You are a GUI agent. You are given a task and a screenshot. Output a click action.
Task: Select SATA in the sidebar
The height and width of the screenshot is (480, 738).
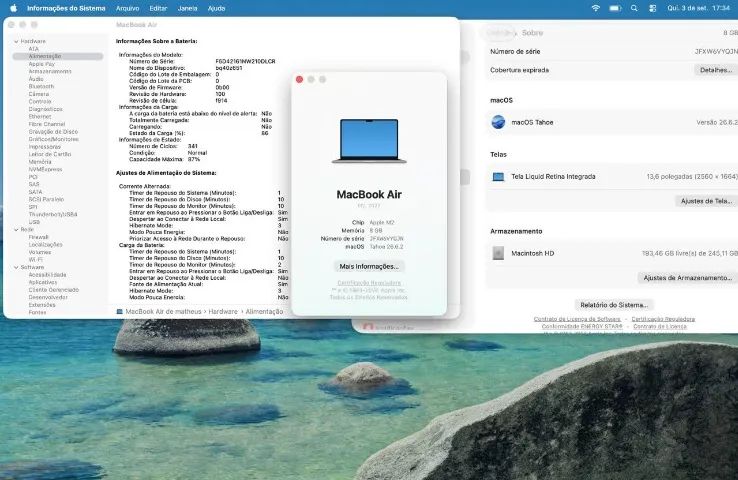[35, 192]
